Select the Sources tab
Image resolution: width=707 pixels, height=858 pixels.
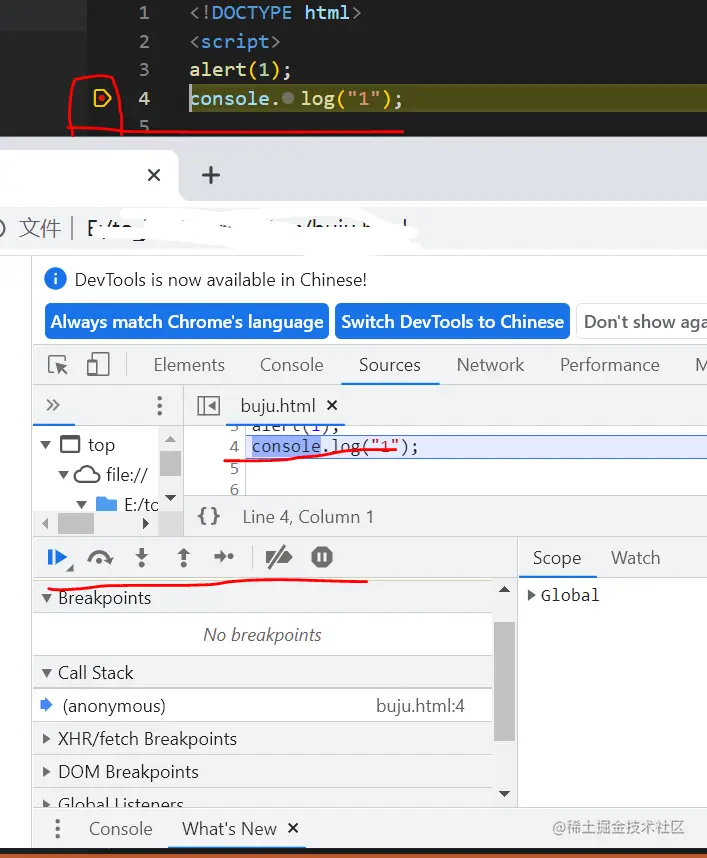(390, 365)
